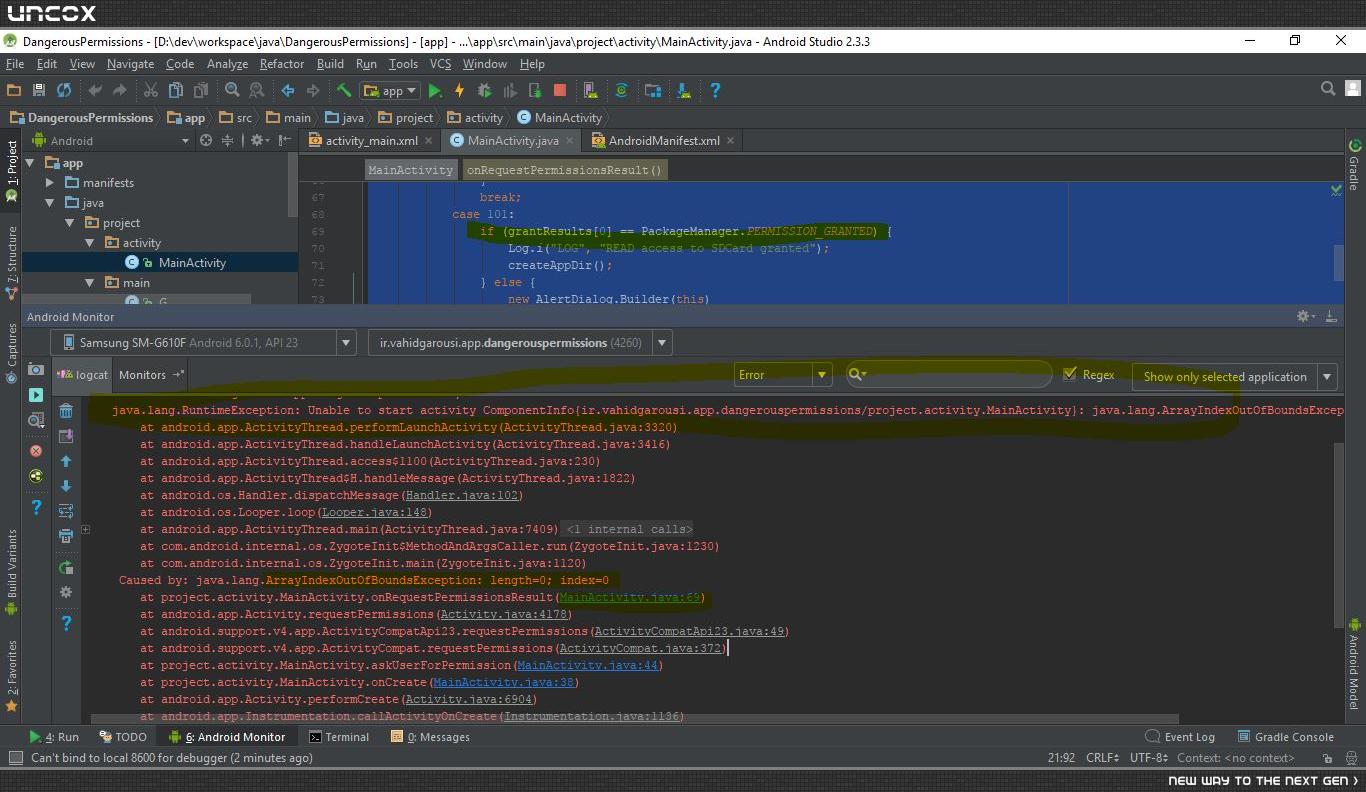The image size is (1366, 792).
Task: Click the Make Project hammer icon
Action: [344, 90]
